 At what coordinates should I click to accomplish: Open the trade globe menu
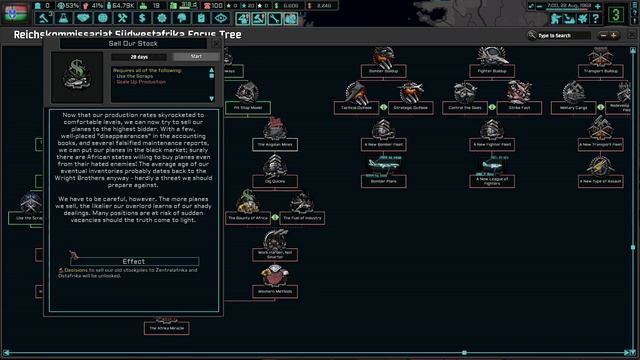pos(103,18)
